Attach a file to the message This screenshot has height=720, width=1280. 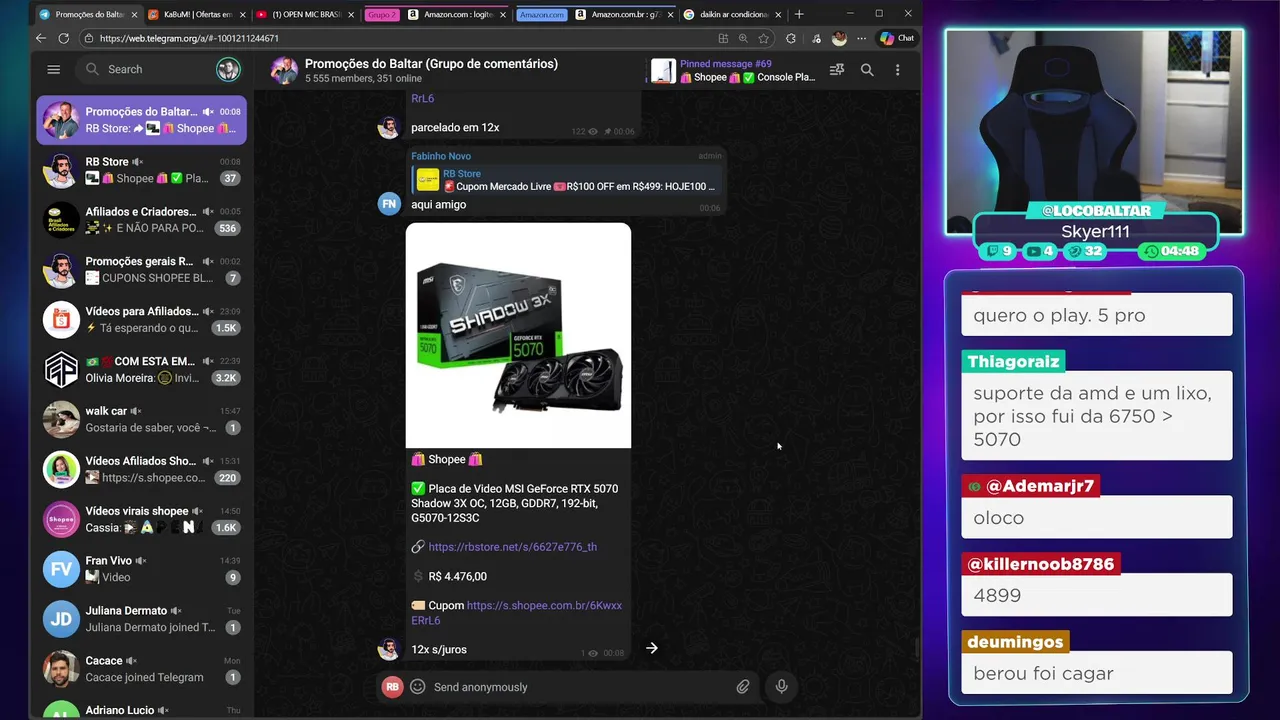743,687
